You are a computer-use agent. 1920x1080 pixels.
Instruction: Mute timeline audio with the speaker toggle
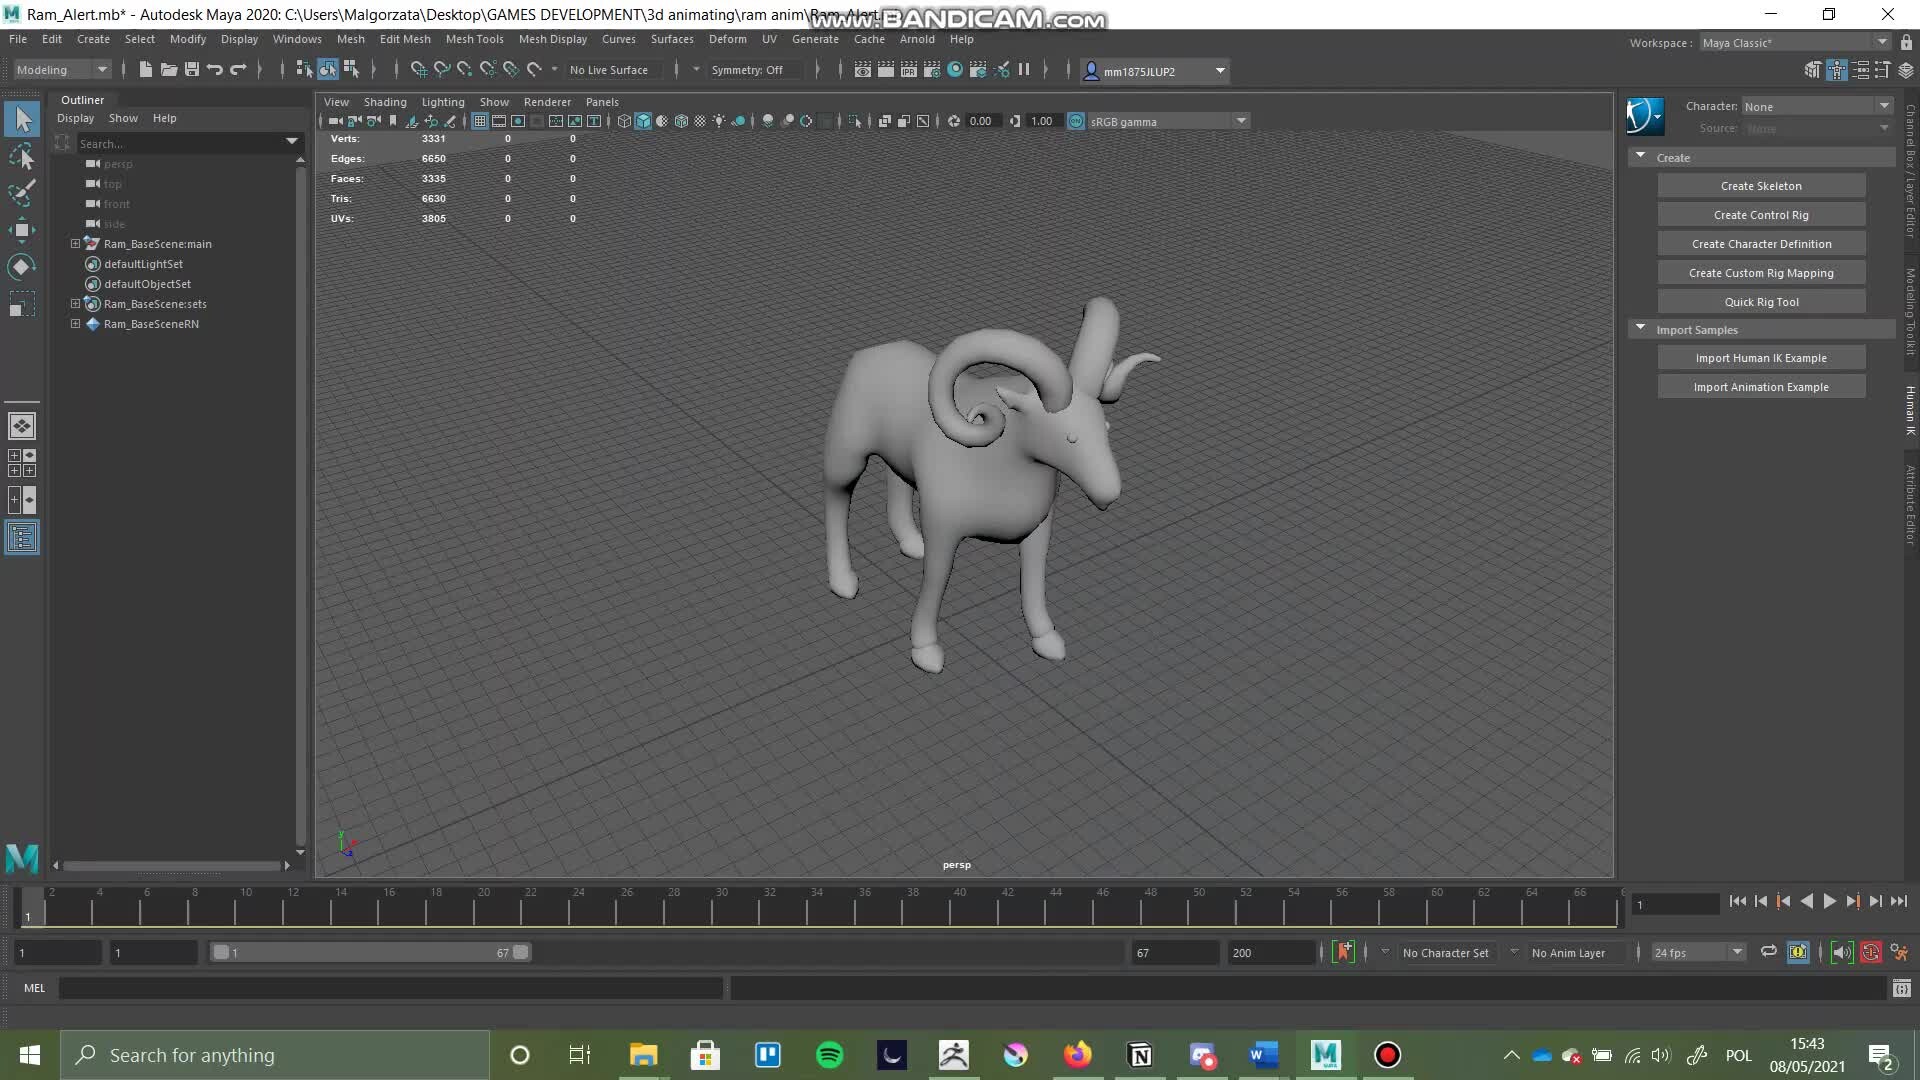[1840, 952]
